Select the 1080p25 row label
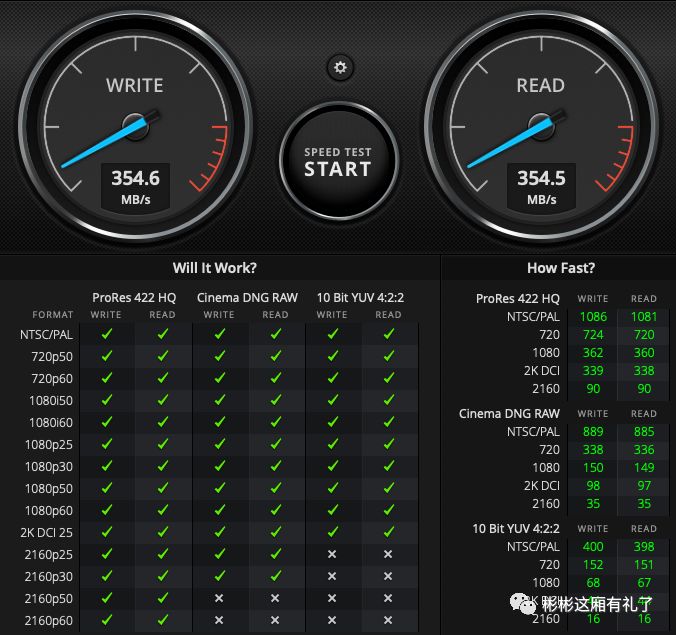 49,444
